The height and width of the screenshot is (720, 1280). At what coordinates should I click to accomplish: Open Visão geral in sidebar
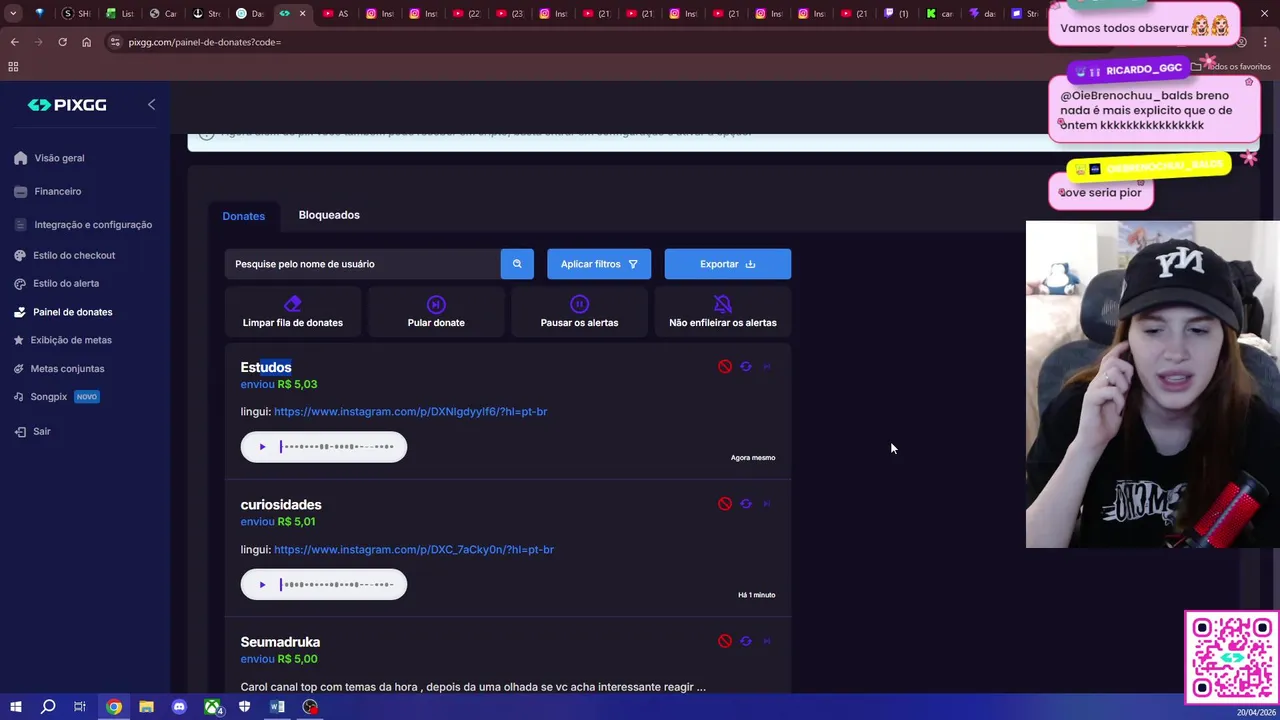click(x=59, y=158)
